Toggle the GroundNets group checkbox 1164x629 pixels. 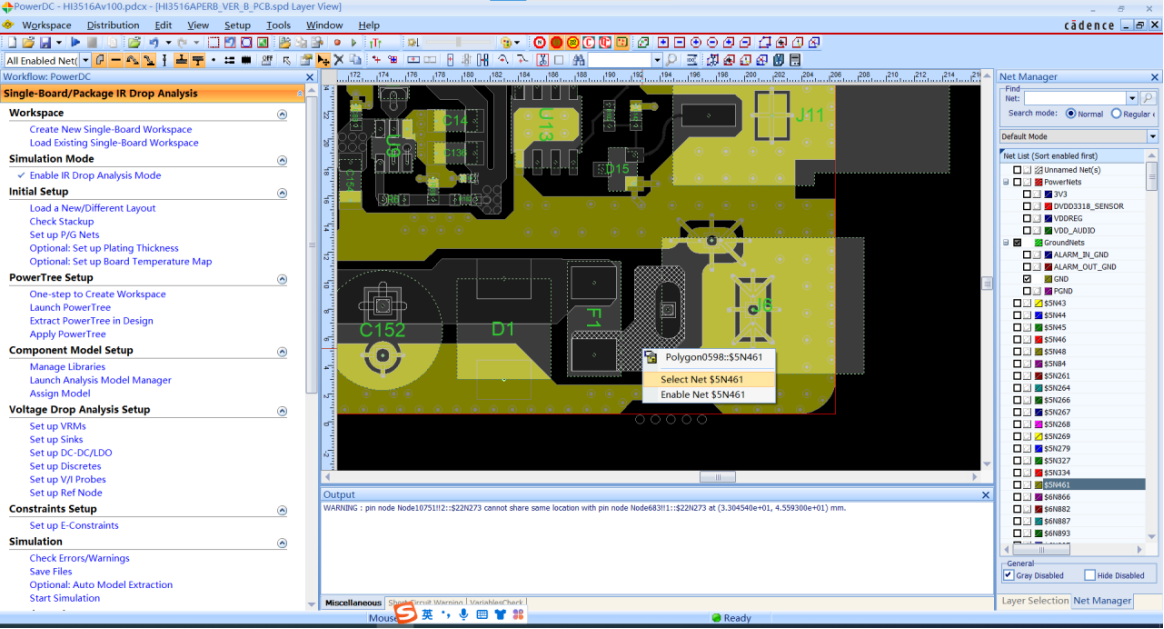pyautogui.click(x=1018, y=243)
